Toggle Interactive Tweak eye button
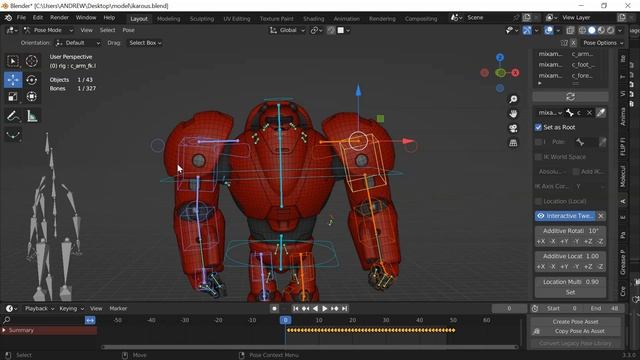Viewport: 640px width, 360px height. [x=541, y=216]
